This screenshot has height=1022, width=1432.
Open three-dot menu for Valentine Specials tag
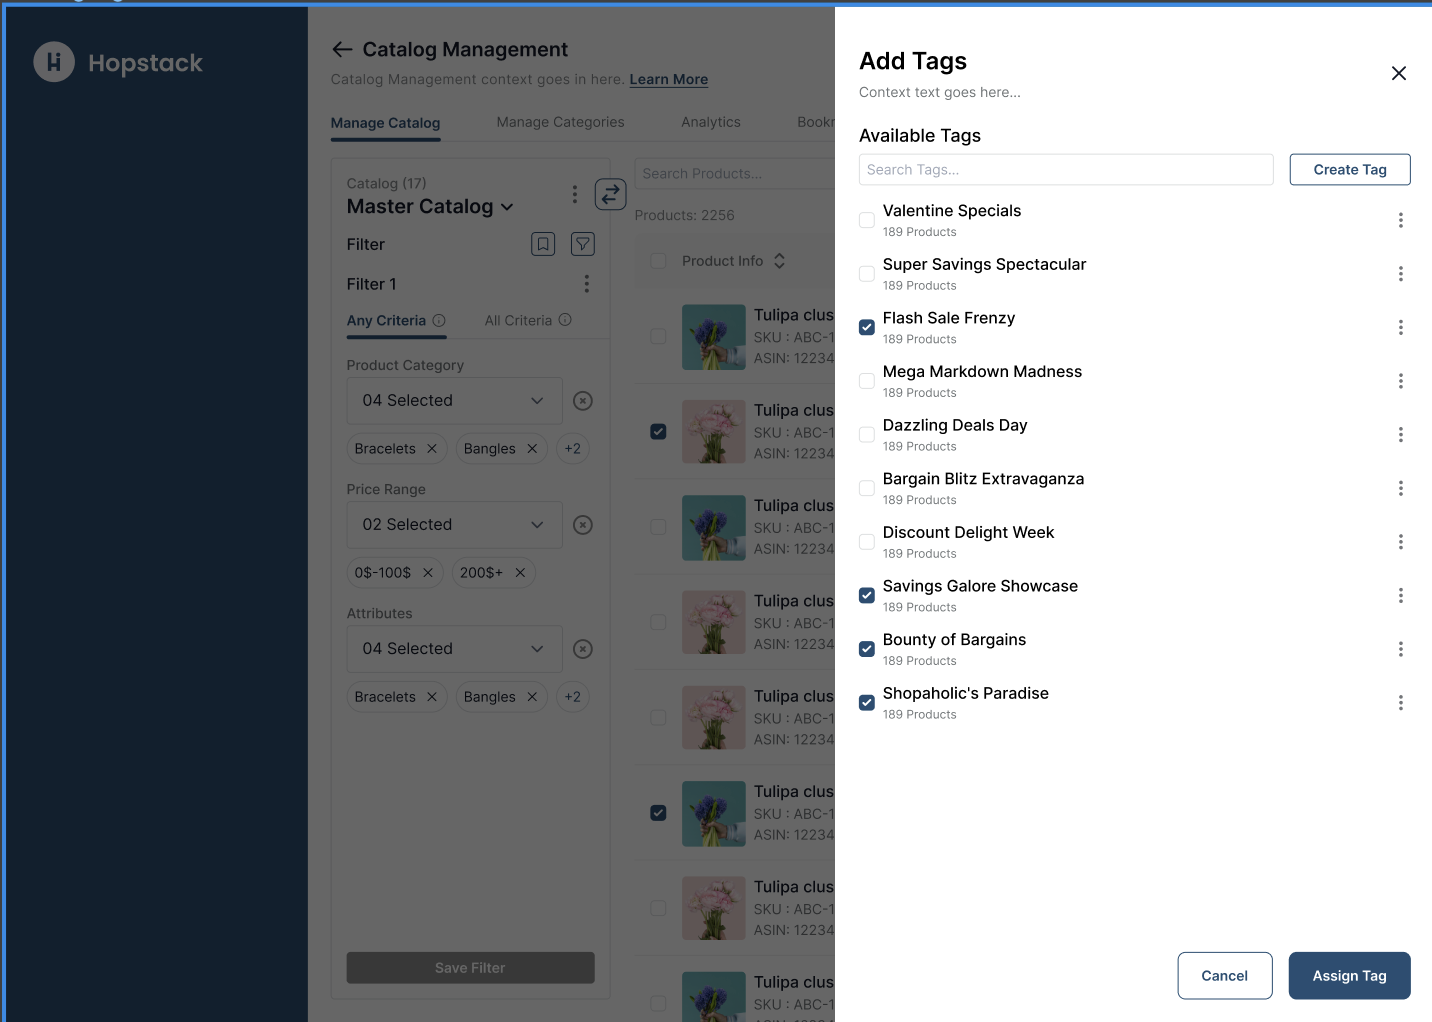(1400, 220)
